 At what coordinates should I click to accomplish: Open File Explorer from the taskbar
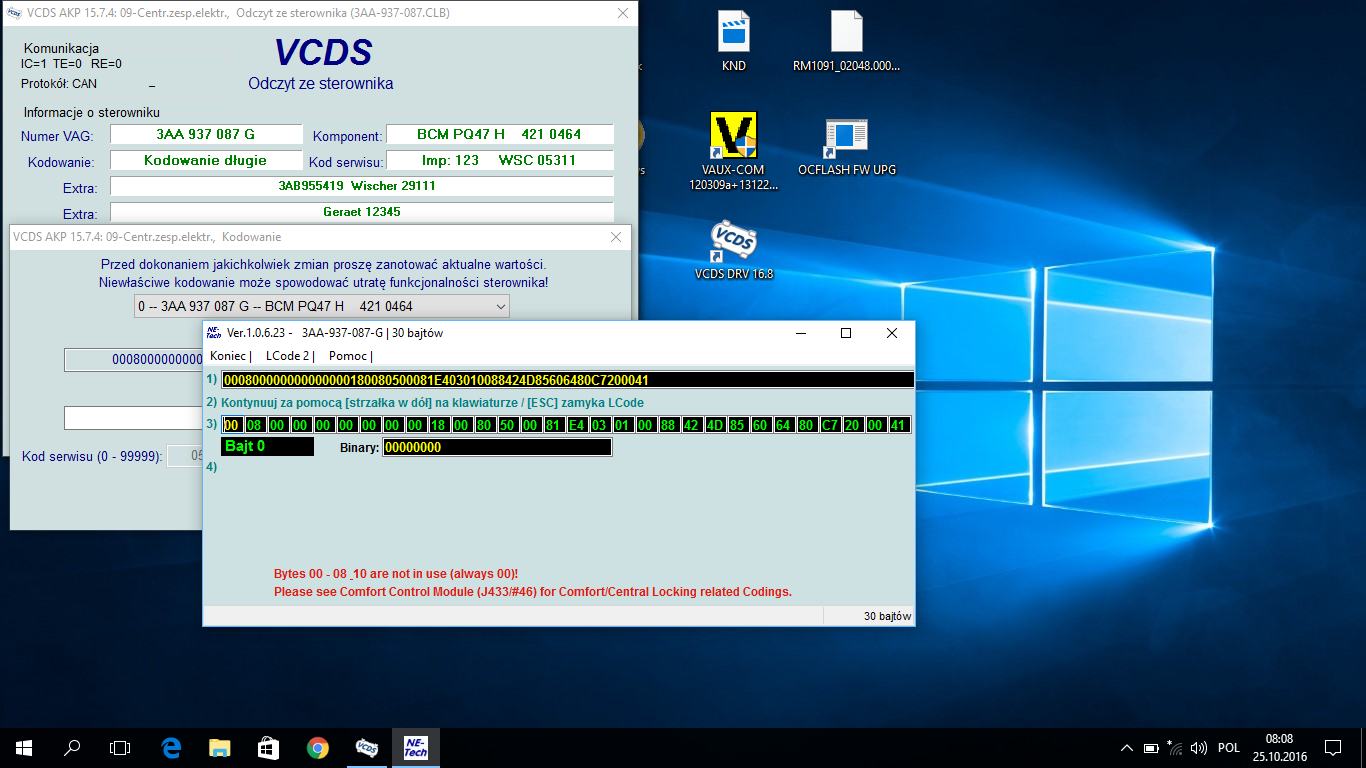(219, 747)
